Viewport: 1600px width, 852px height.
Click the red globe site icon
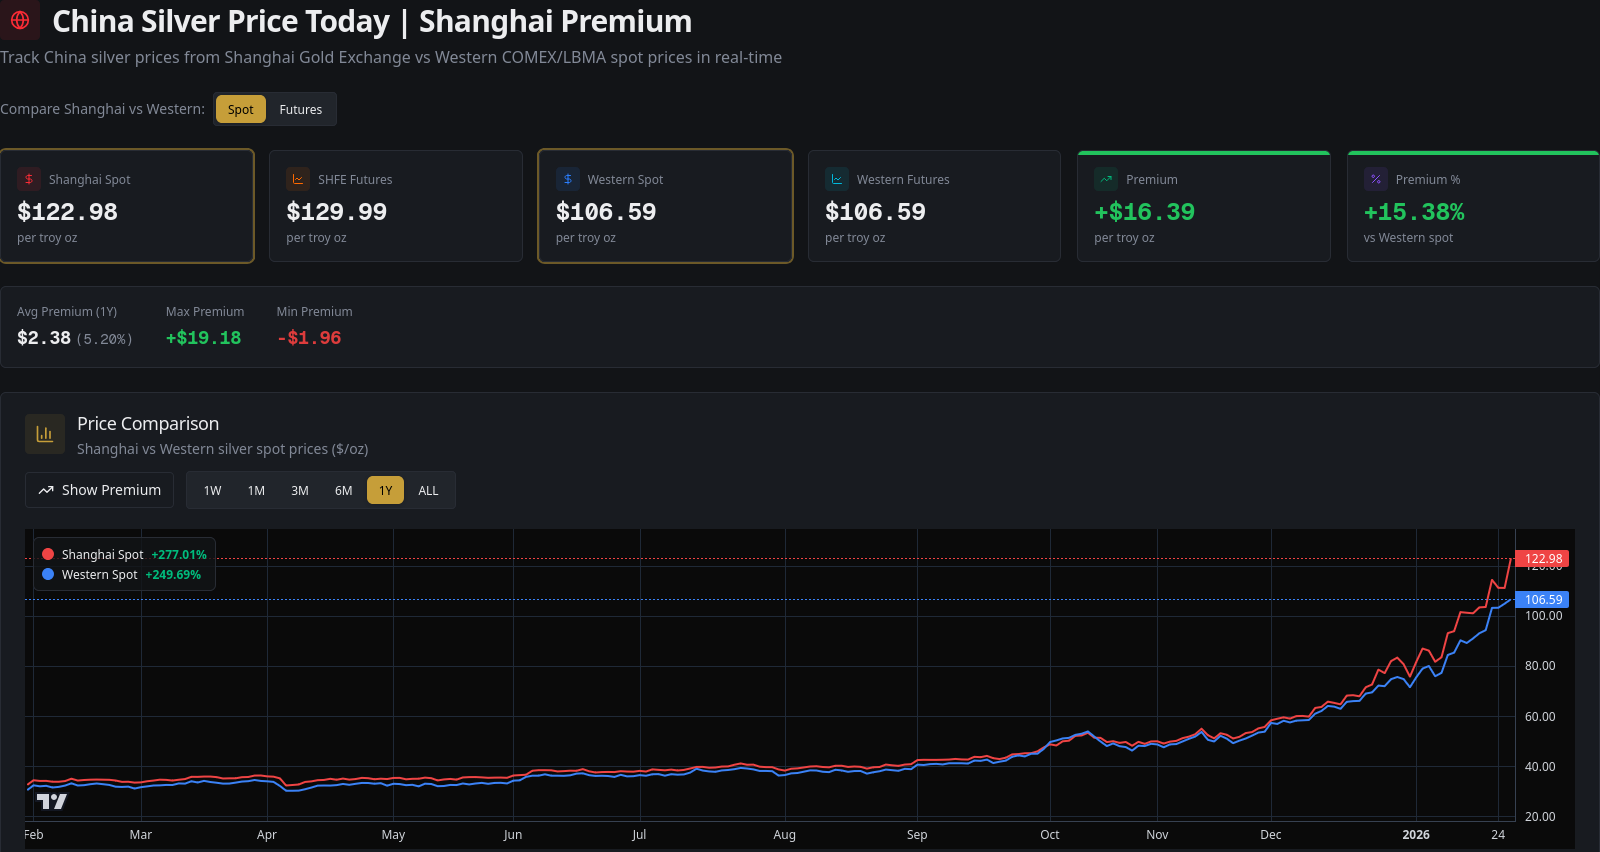point(20,20)
